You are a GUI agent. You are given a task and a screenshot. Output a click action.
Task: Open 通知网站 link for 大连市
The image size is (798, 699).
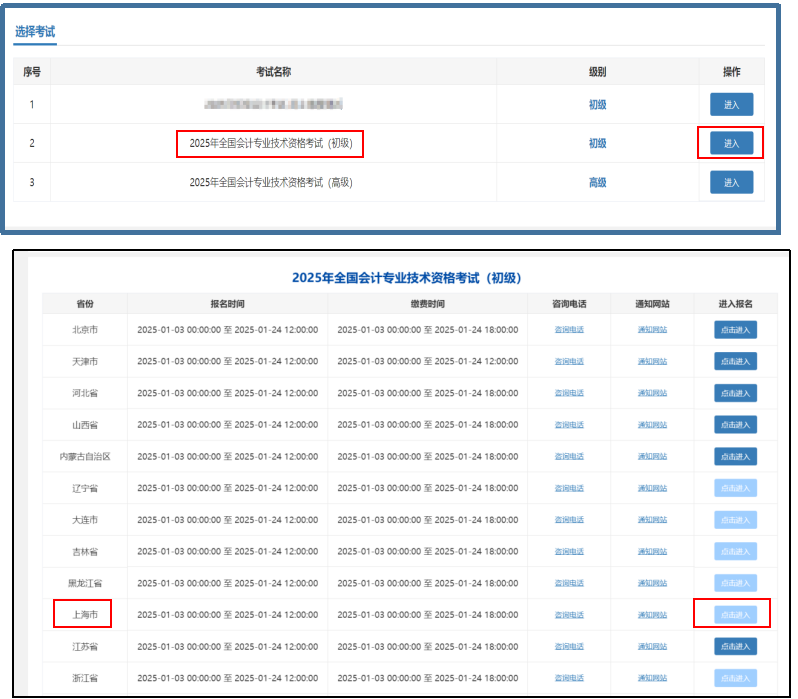pos(653,520)
